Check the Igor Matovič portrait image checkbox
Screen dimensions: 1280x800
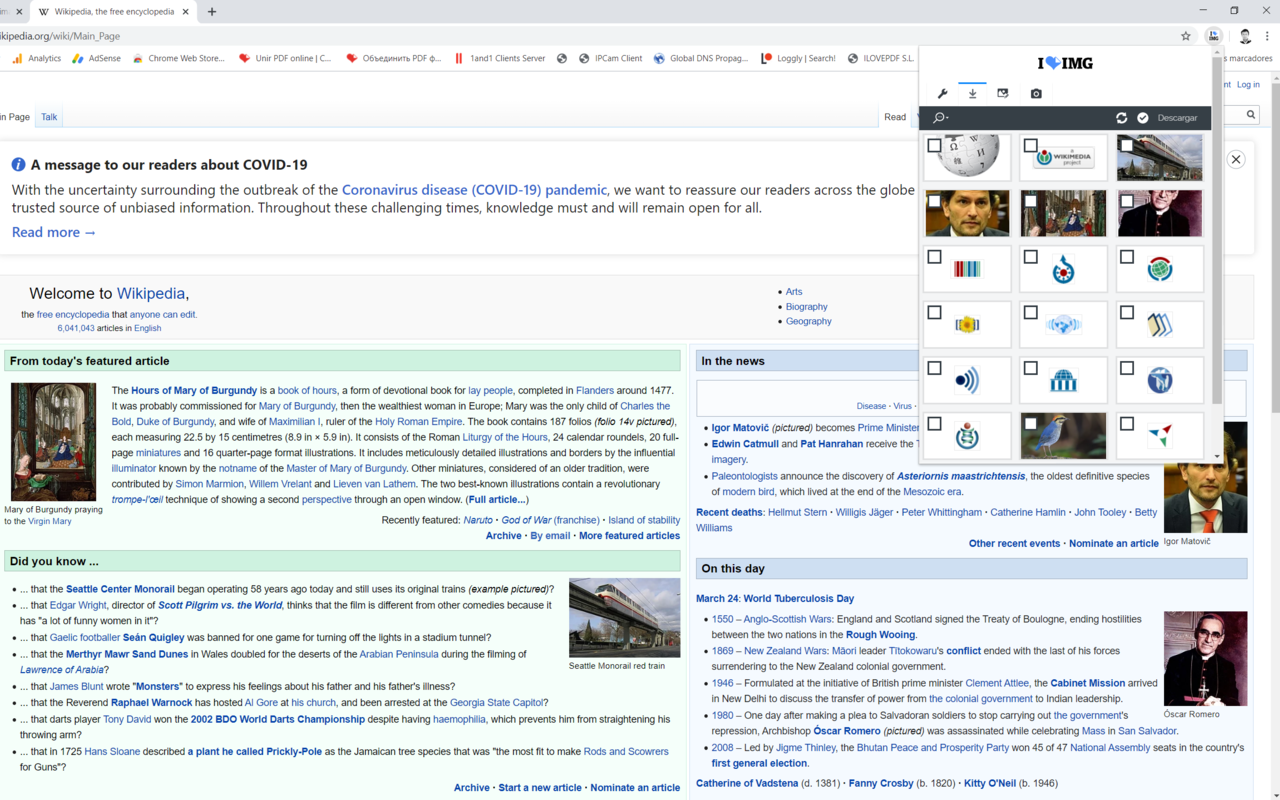pyautogui.click(x=934, y=200)
